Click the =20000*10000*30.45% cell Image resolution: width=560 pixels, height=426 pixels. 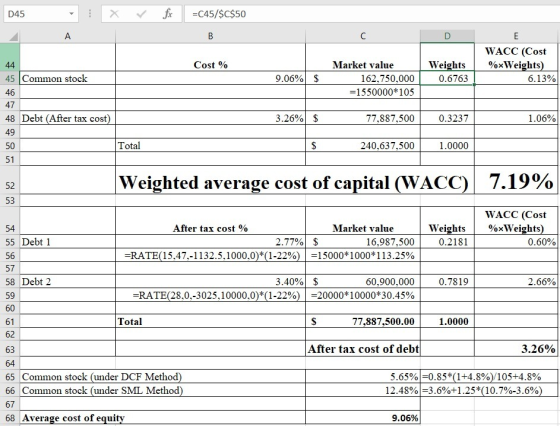tap(363, 295)
